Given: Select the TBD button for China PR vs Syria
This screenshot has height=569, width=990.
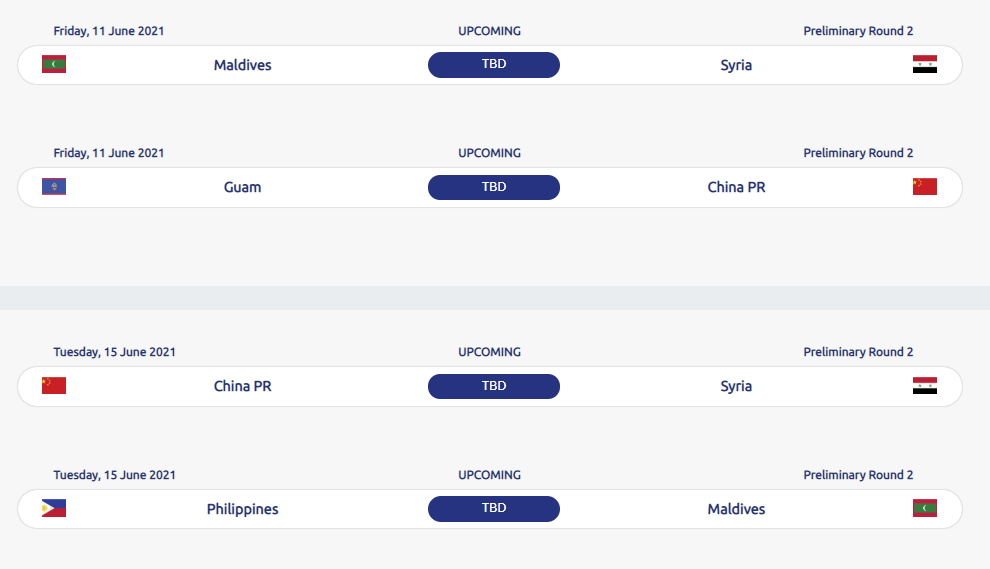Looking at the screenshot, I should 494,386.
